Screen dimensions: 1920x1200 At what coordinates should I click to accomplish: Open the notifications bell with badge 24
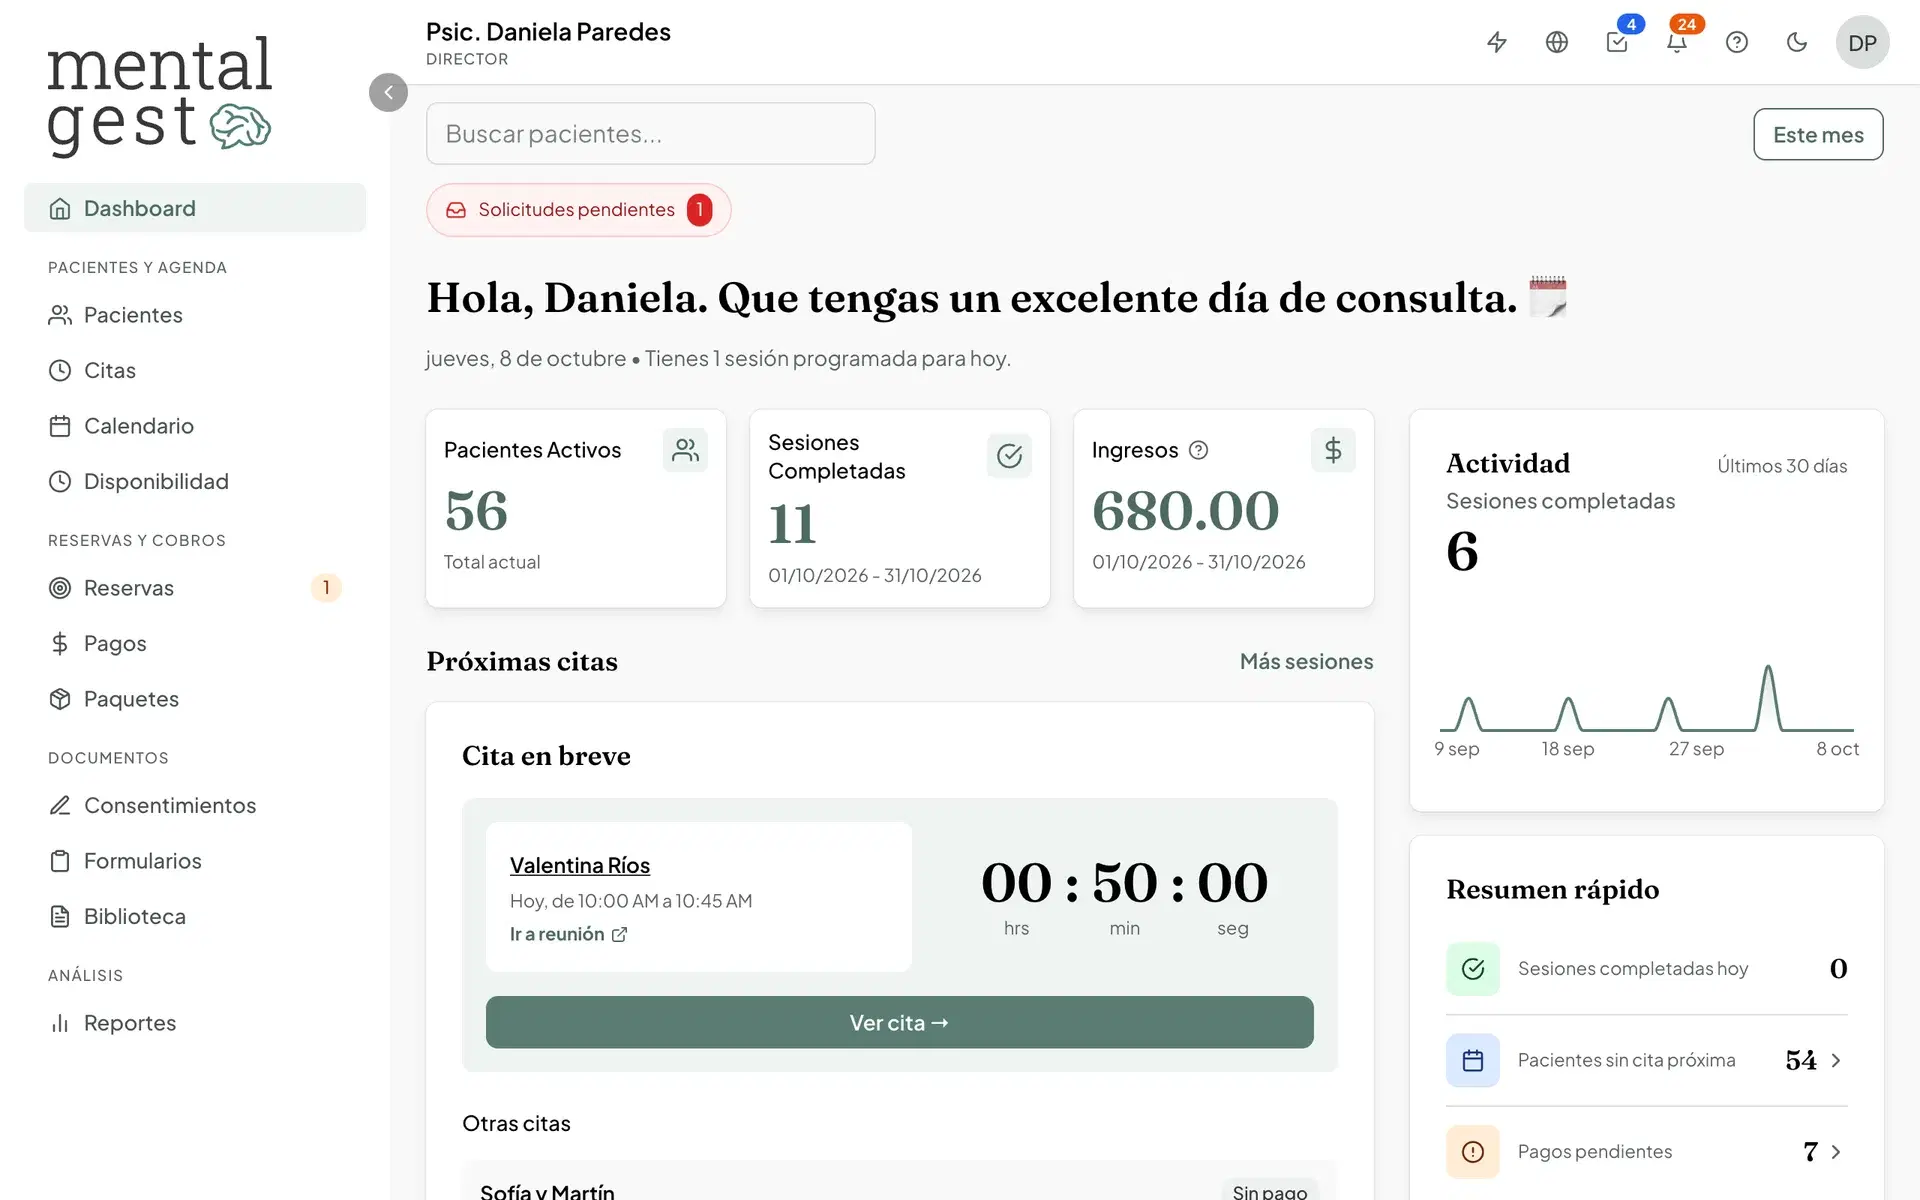pyautogui.click(x=1677, y=42)
